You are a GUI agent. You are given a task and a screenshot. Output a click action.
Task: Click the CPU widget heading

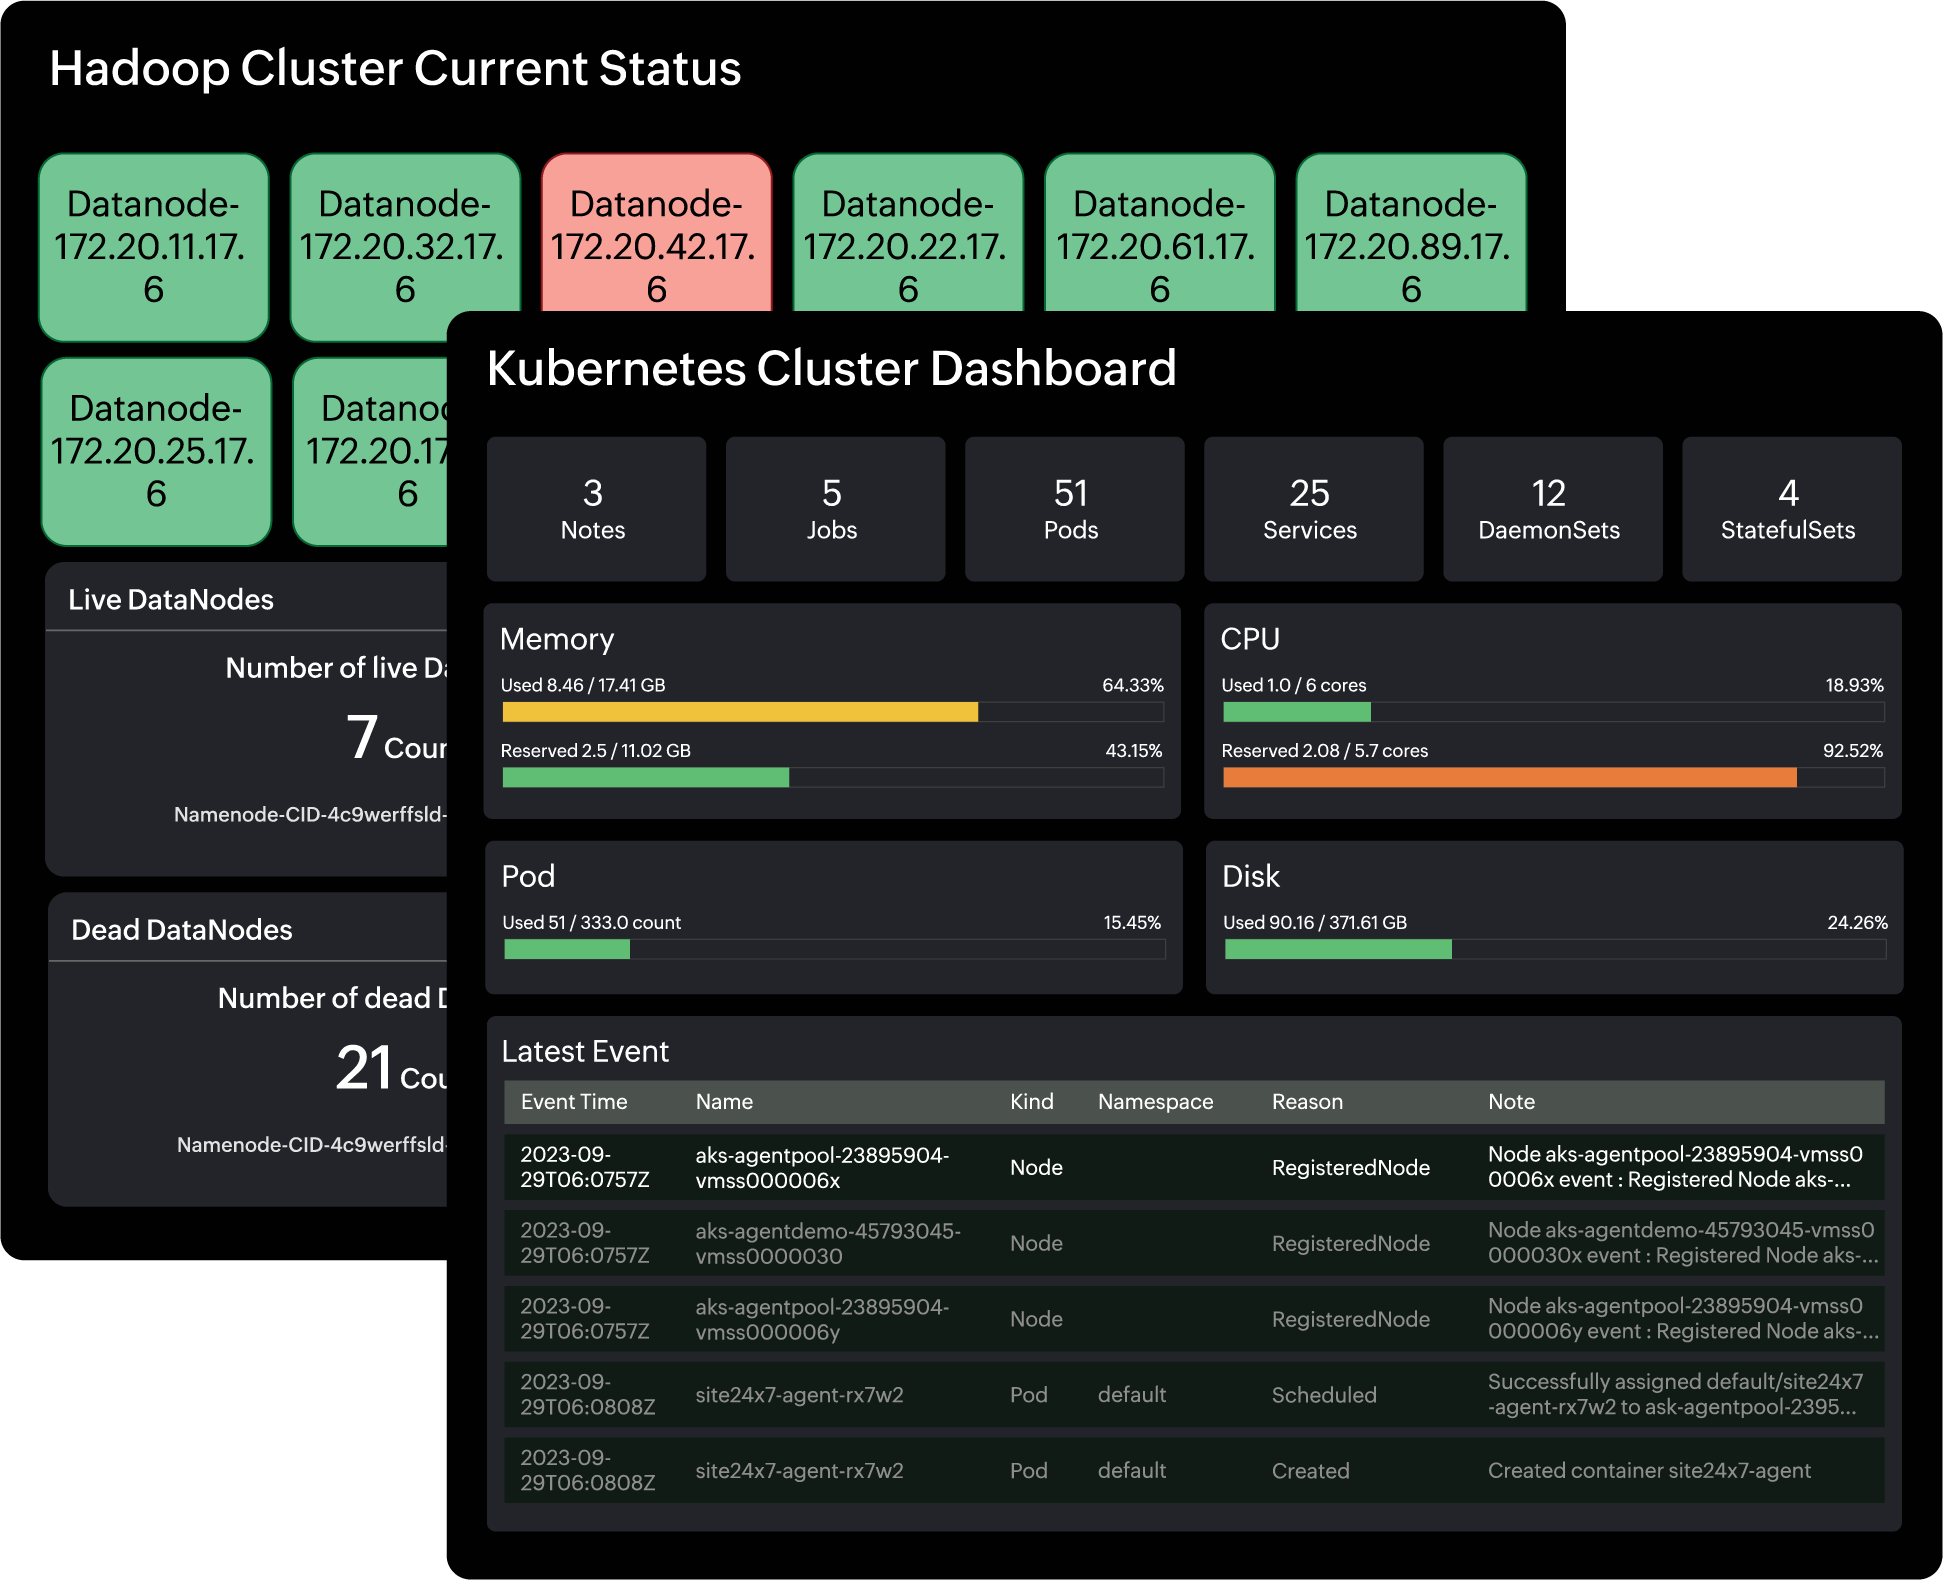click(x=1250, y=639)
